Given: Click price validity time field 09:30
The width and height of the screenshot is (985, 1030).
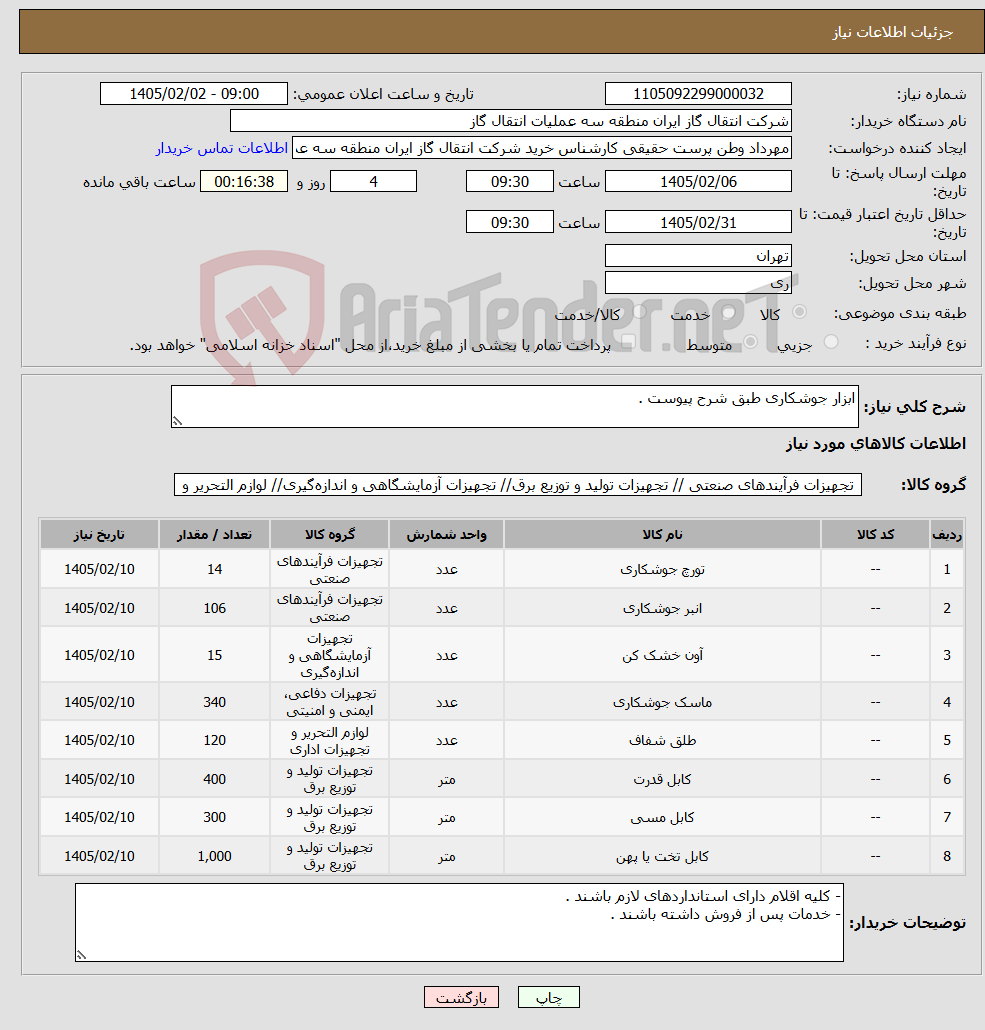Looking at the screenshot, I should pos(509,222).
